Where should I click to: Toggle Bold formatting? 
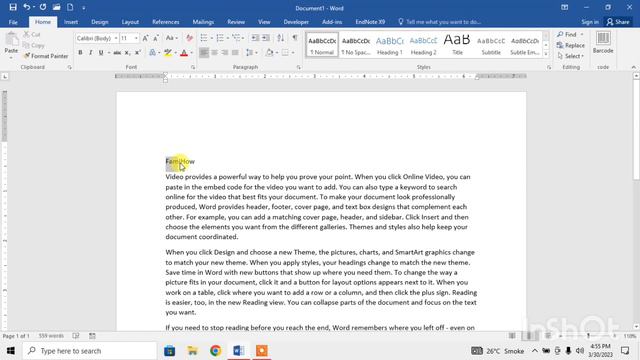click(x=80, y=53)
